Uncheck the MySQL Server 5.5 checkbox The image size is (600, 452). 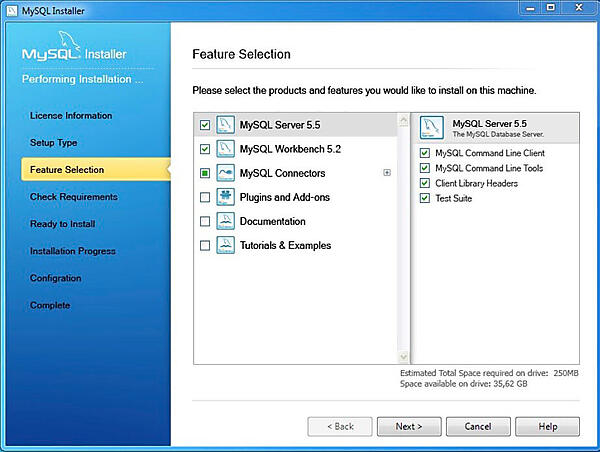coord(205,125)
